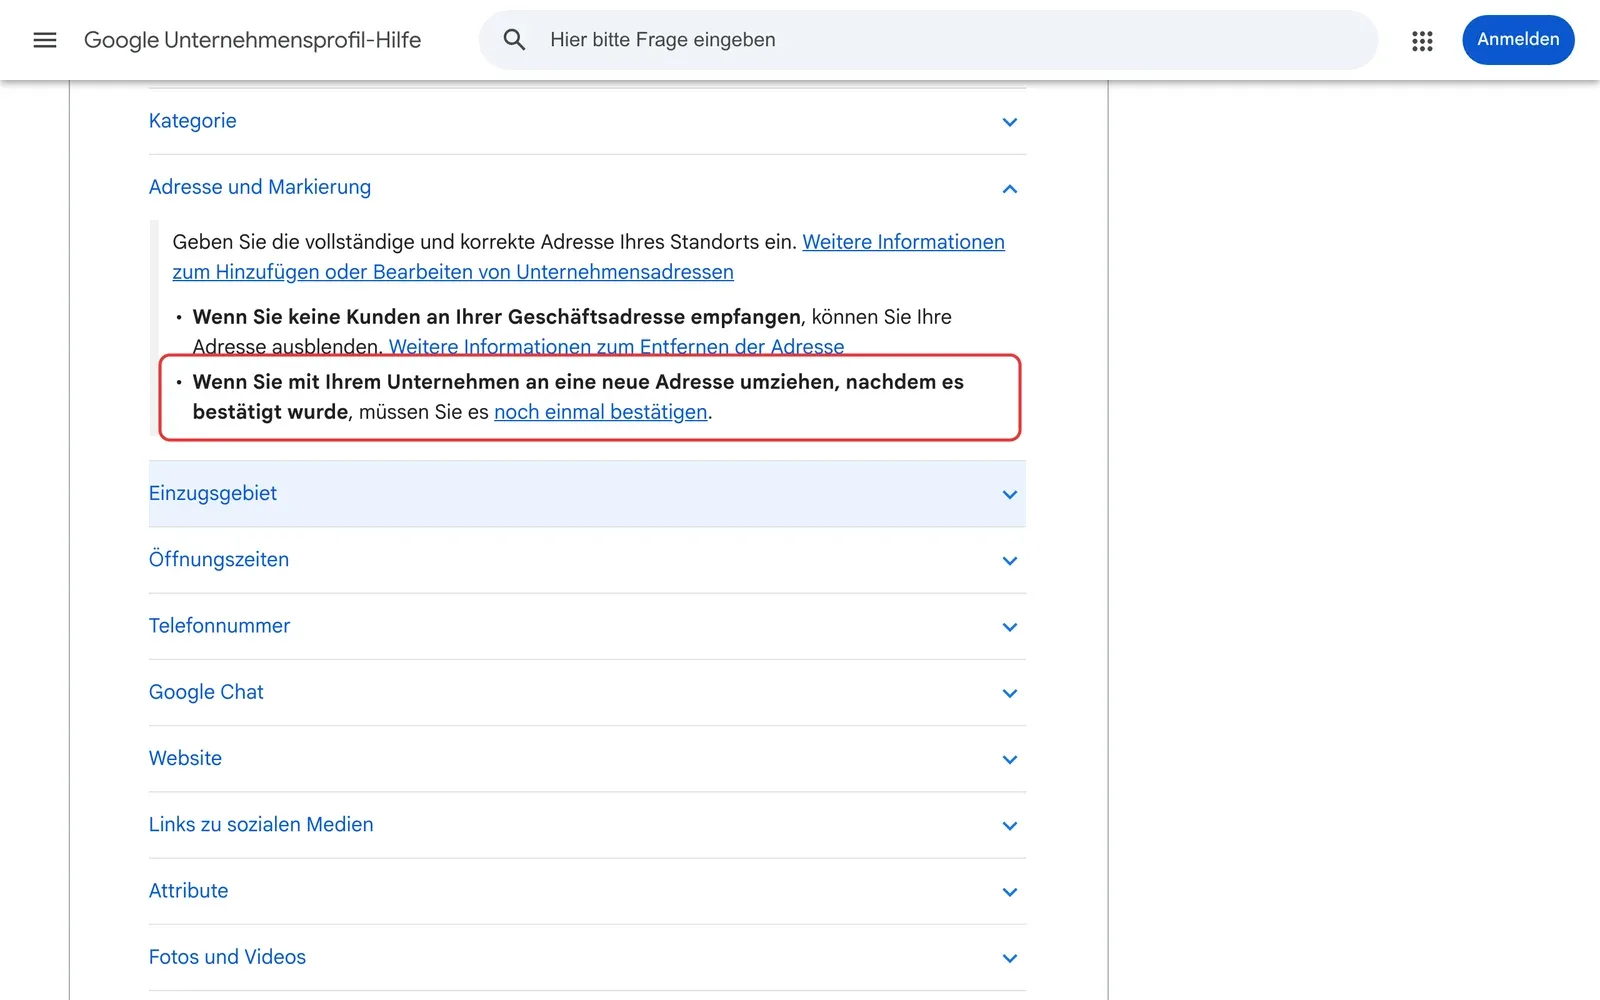Click the noch einmal bestätigen link
The image size is (1600, 1000).
point(601,412)
